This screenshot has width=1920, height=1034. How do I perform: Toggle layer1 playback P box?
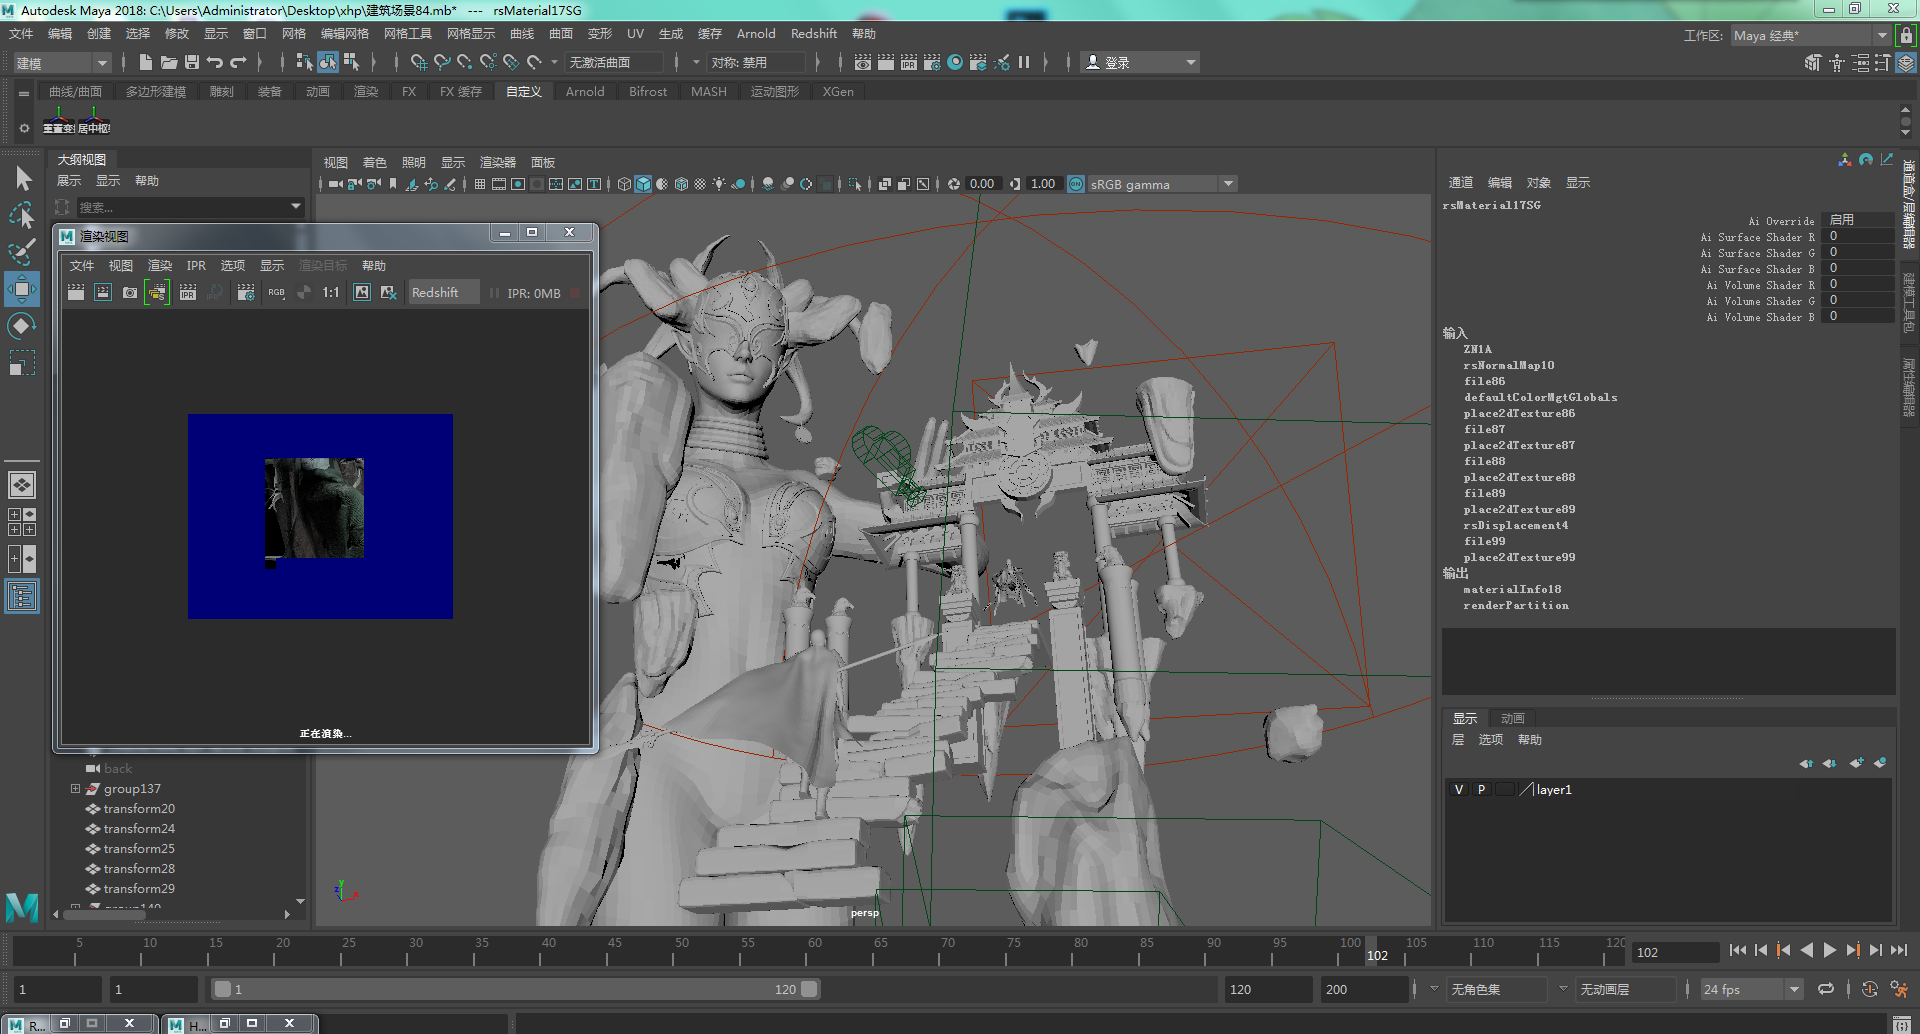click(x=1481, y=790)
